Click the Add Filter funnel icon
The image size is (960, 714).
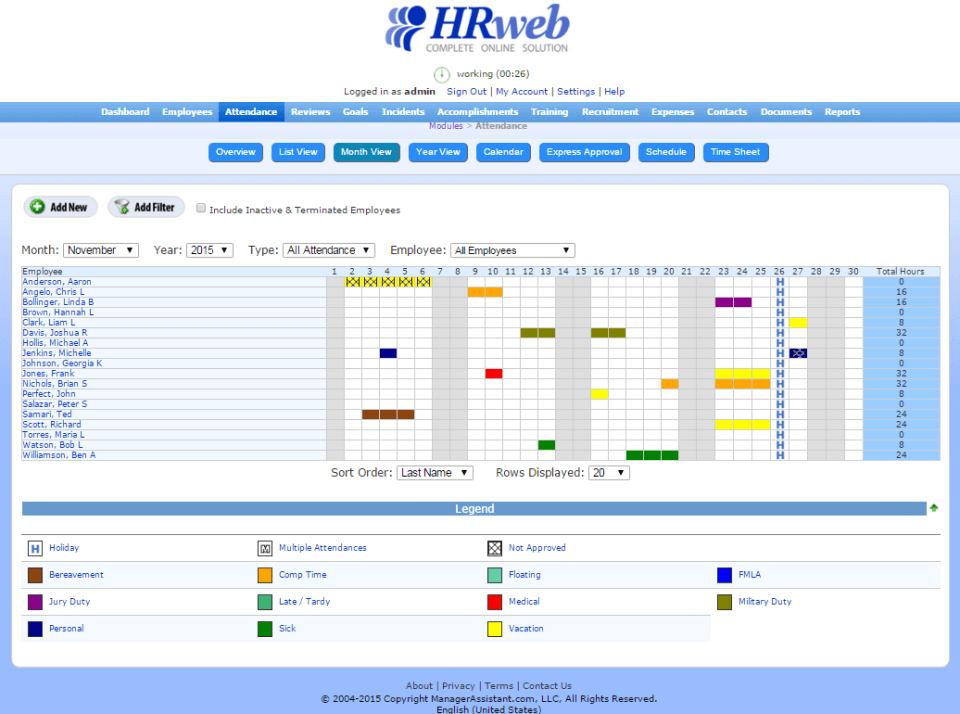pos(123,207)
